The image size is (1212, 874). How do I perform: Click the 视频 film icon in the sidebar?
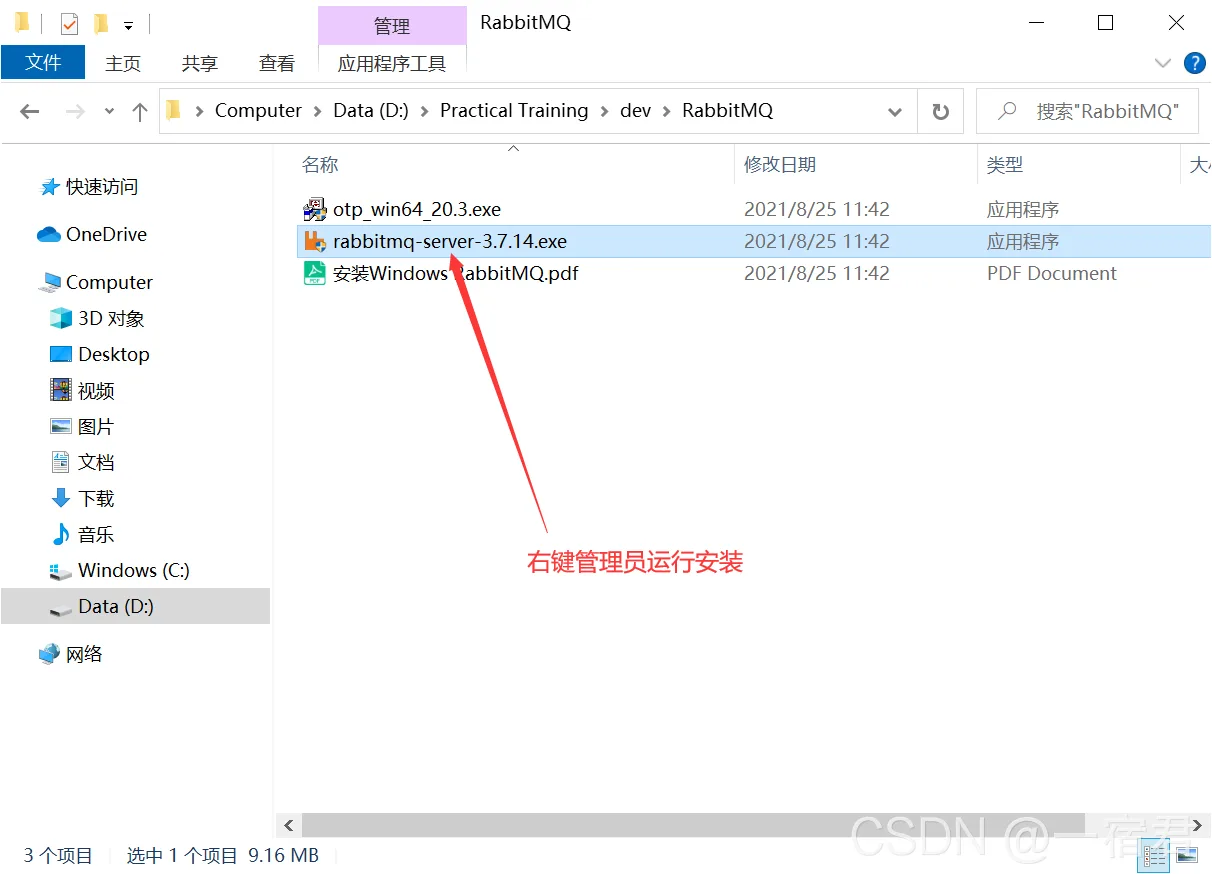(61, 390)
